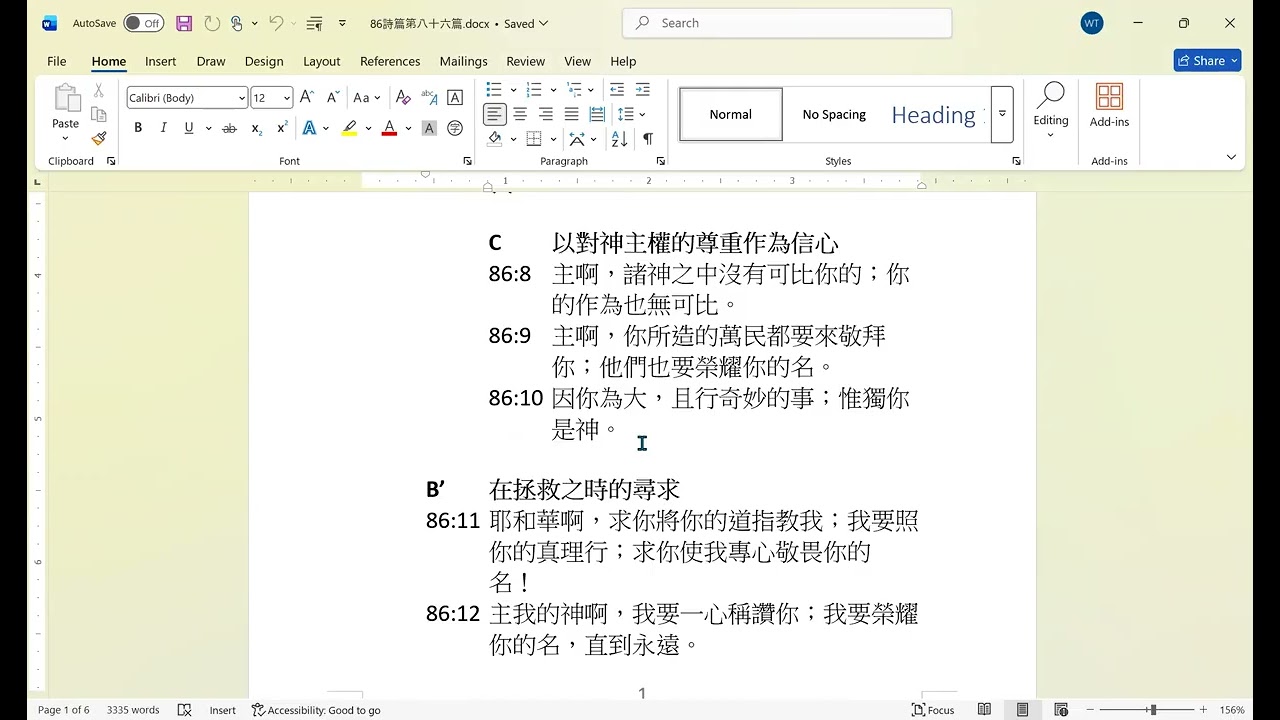Click the Character Border icon
The width and height of the screenshot is (1280, 720).
[x=455, y=97]
